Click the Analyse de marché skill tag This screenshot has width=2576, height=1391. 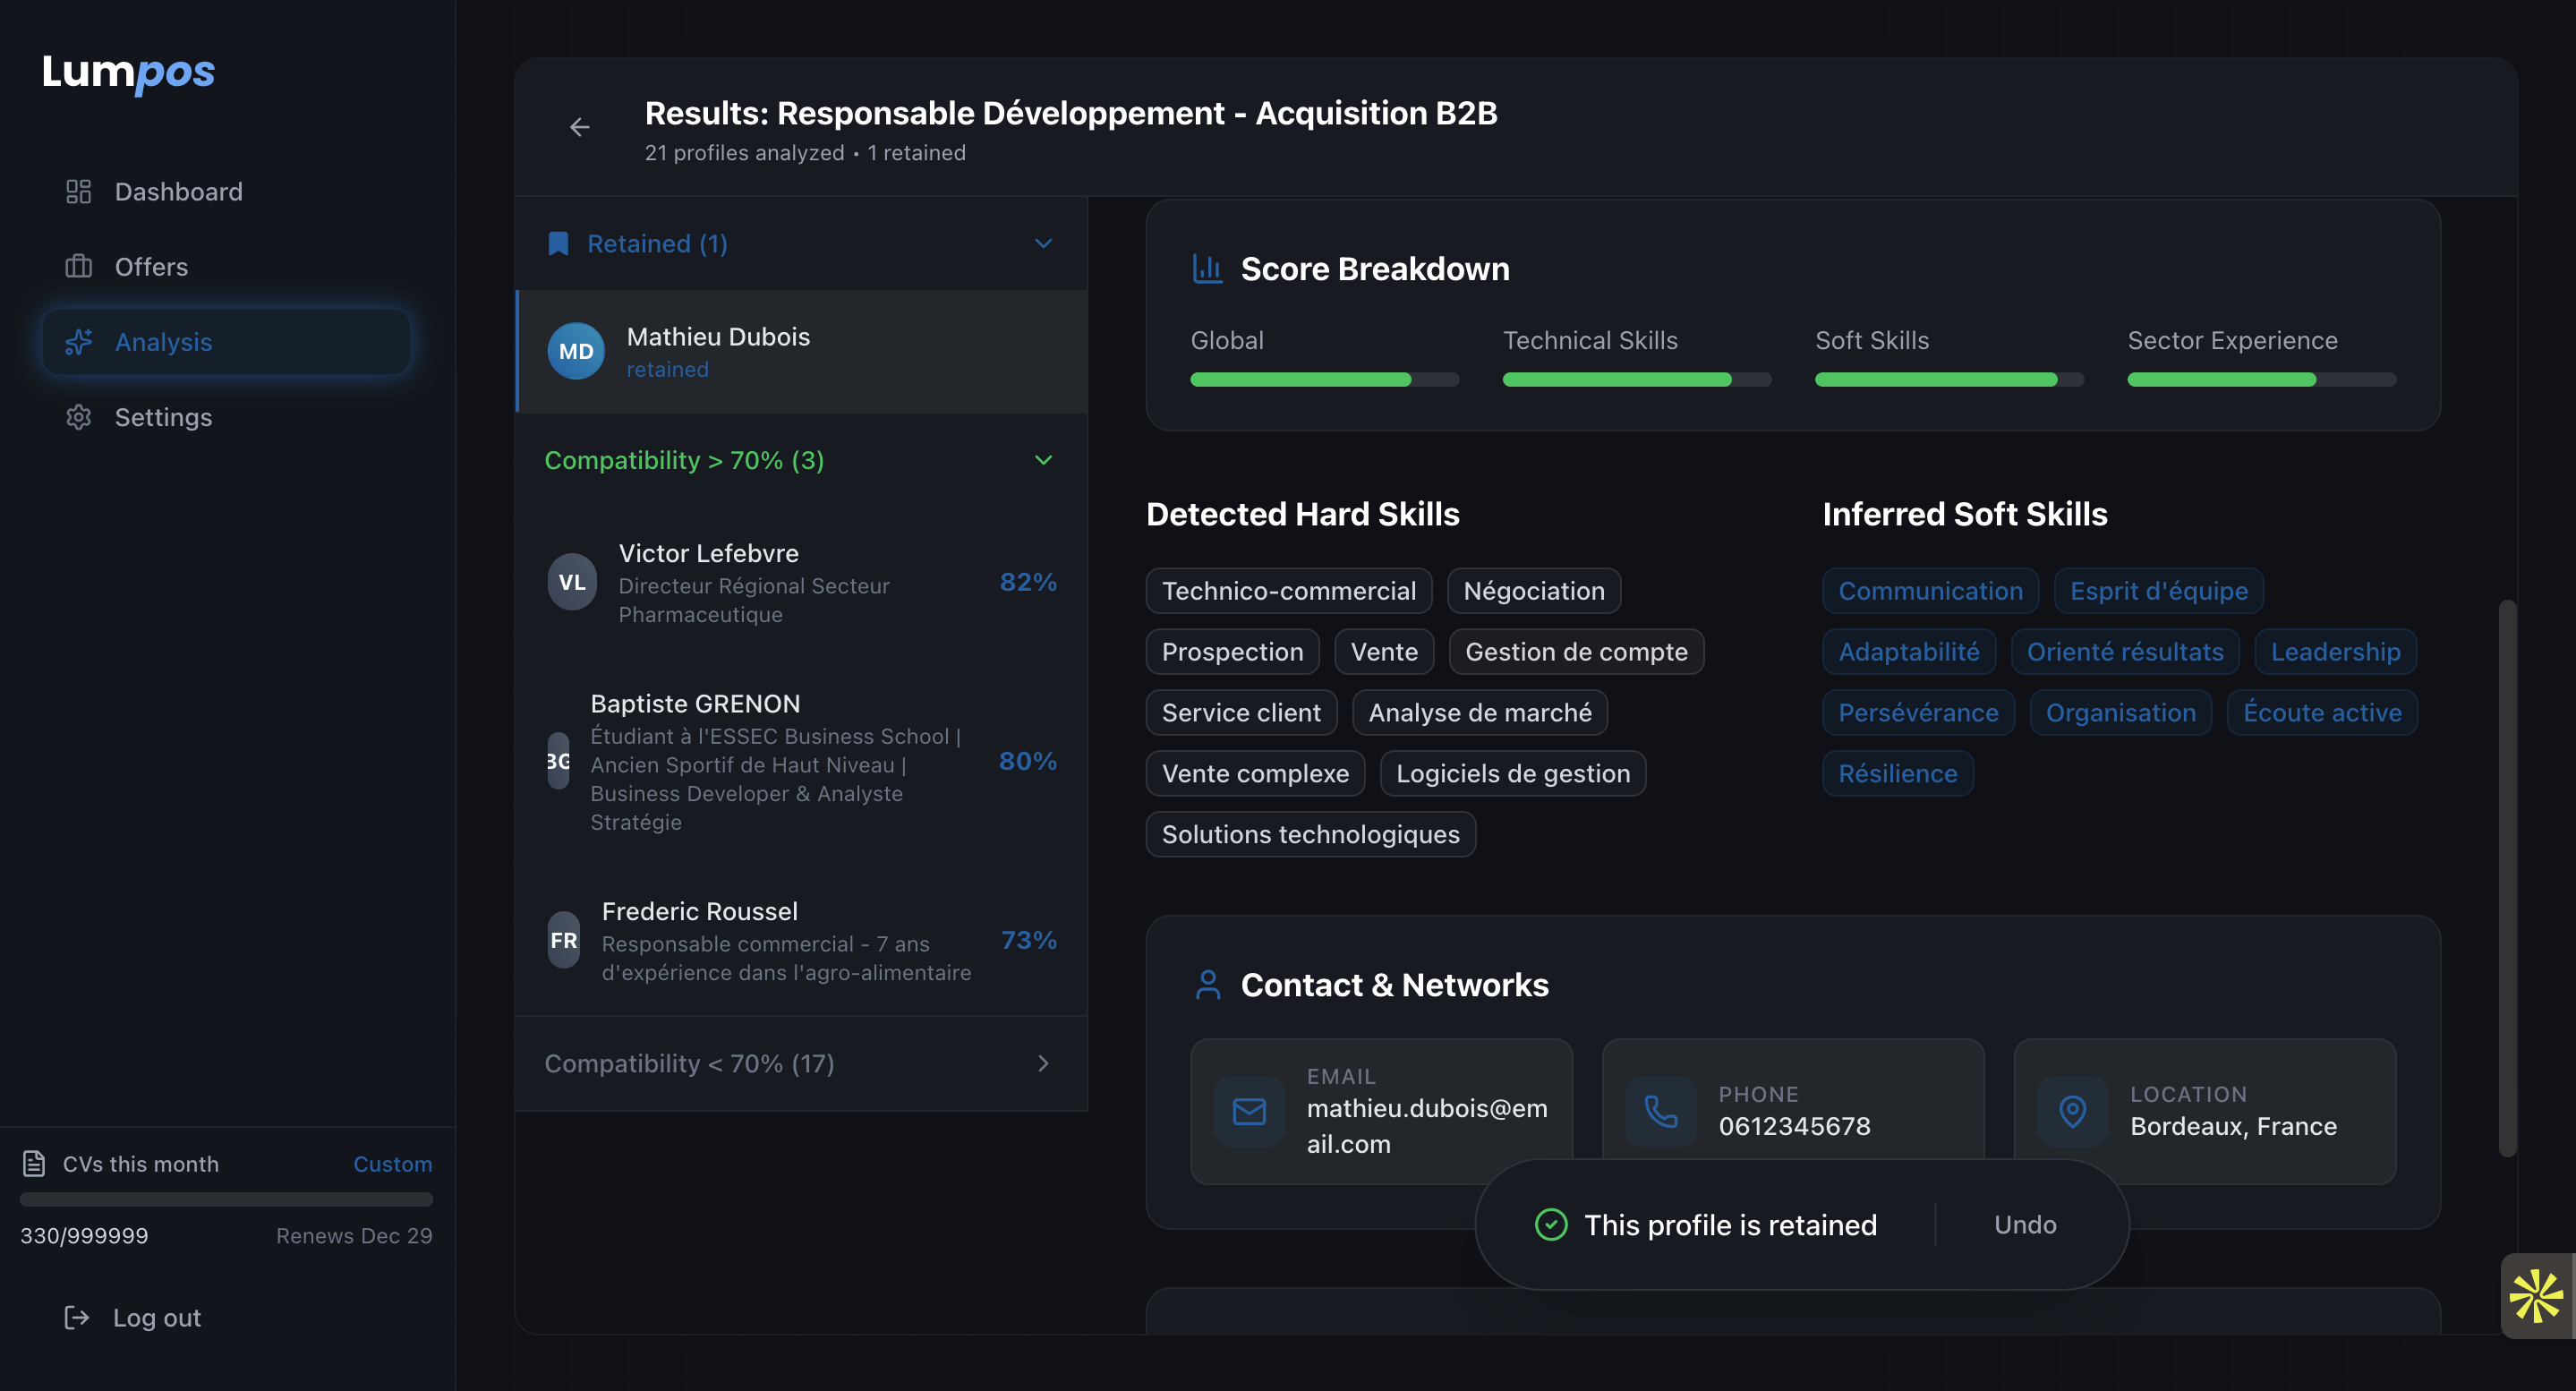1479,712
